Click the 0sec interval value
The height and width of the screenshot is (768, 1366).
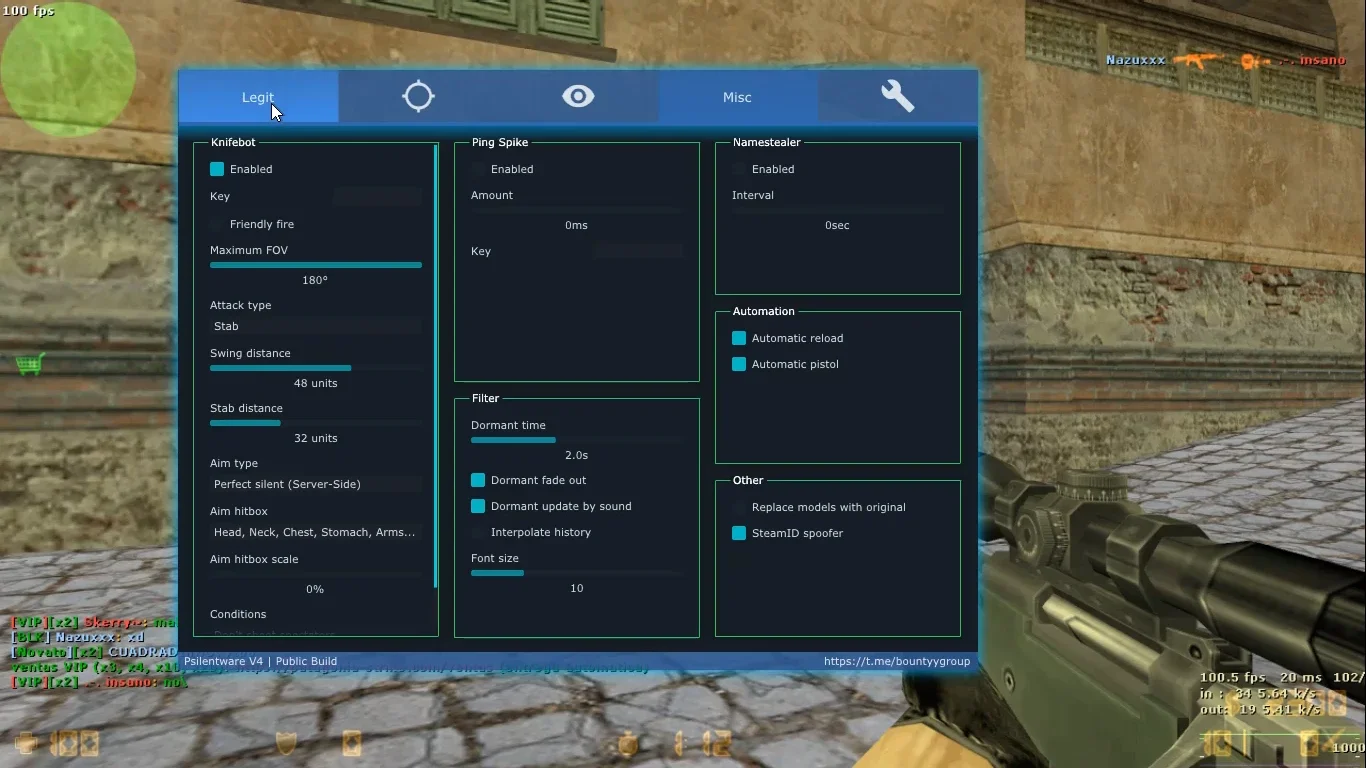pos(837,225)
